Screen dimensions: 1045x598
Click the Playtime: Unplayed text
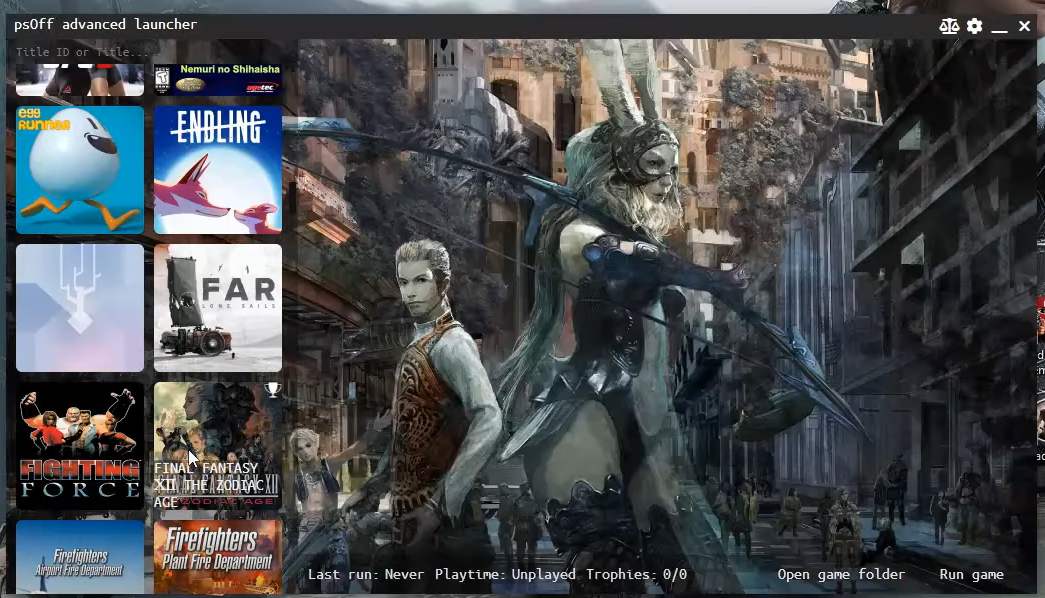click(x=505, y=575)
